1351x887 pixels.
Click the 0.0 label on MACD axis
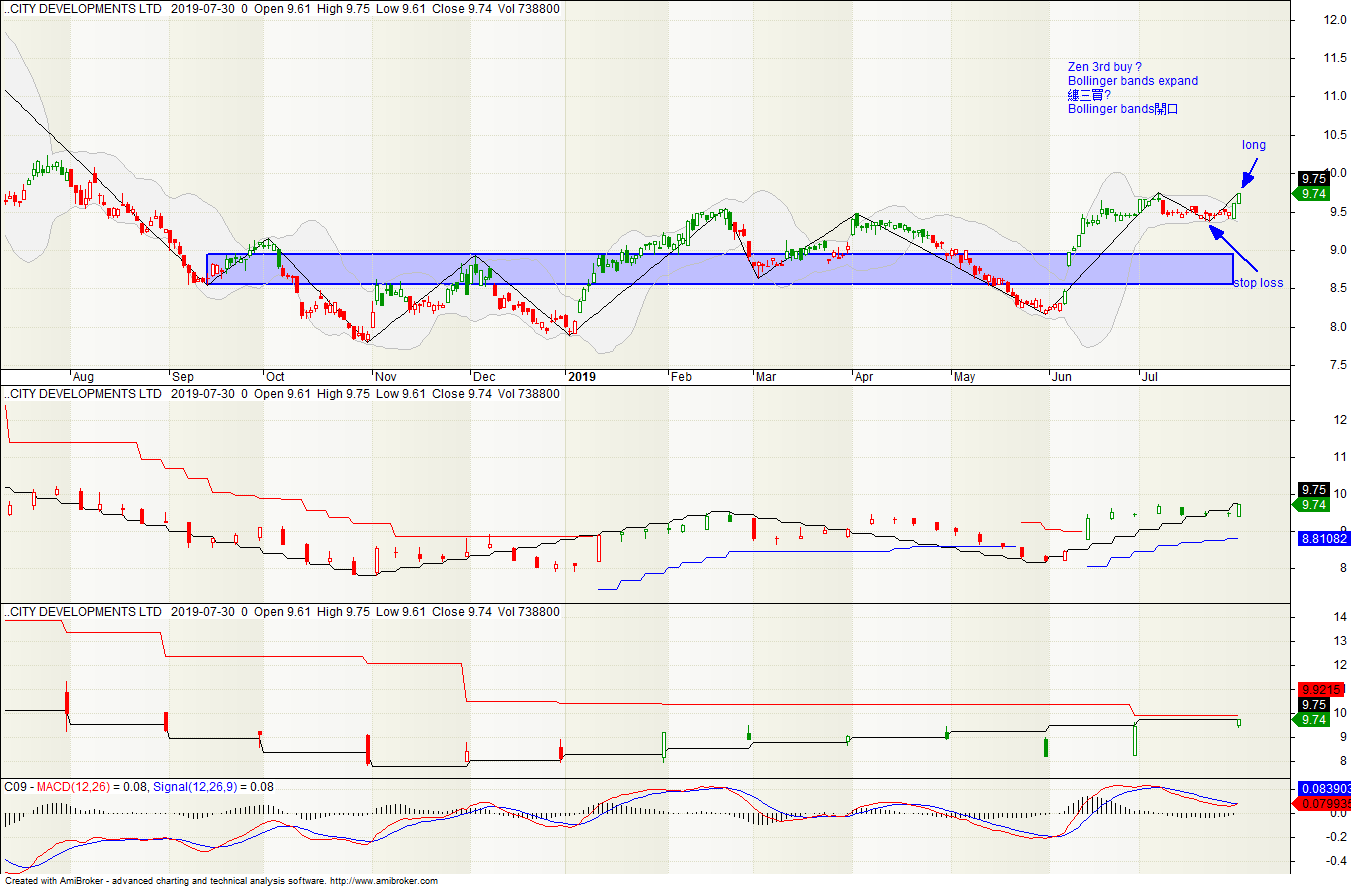pos(1338,812)
